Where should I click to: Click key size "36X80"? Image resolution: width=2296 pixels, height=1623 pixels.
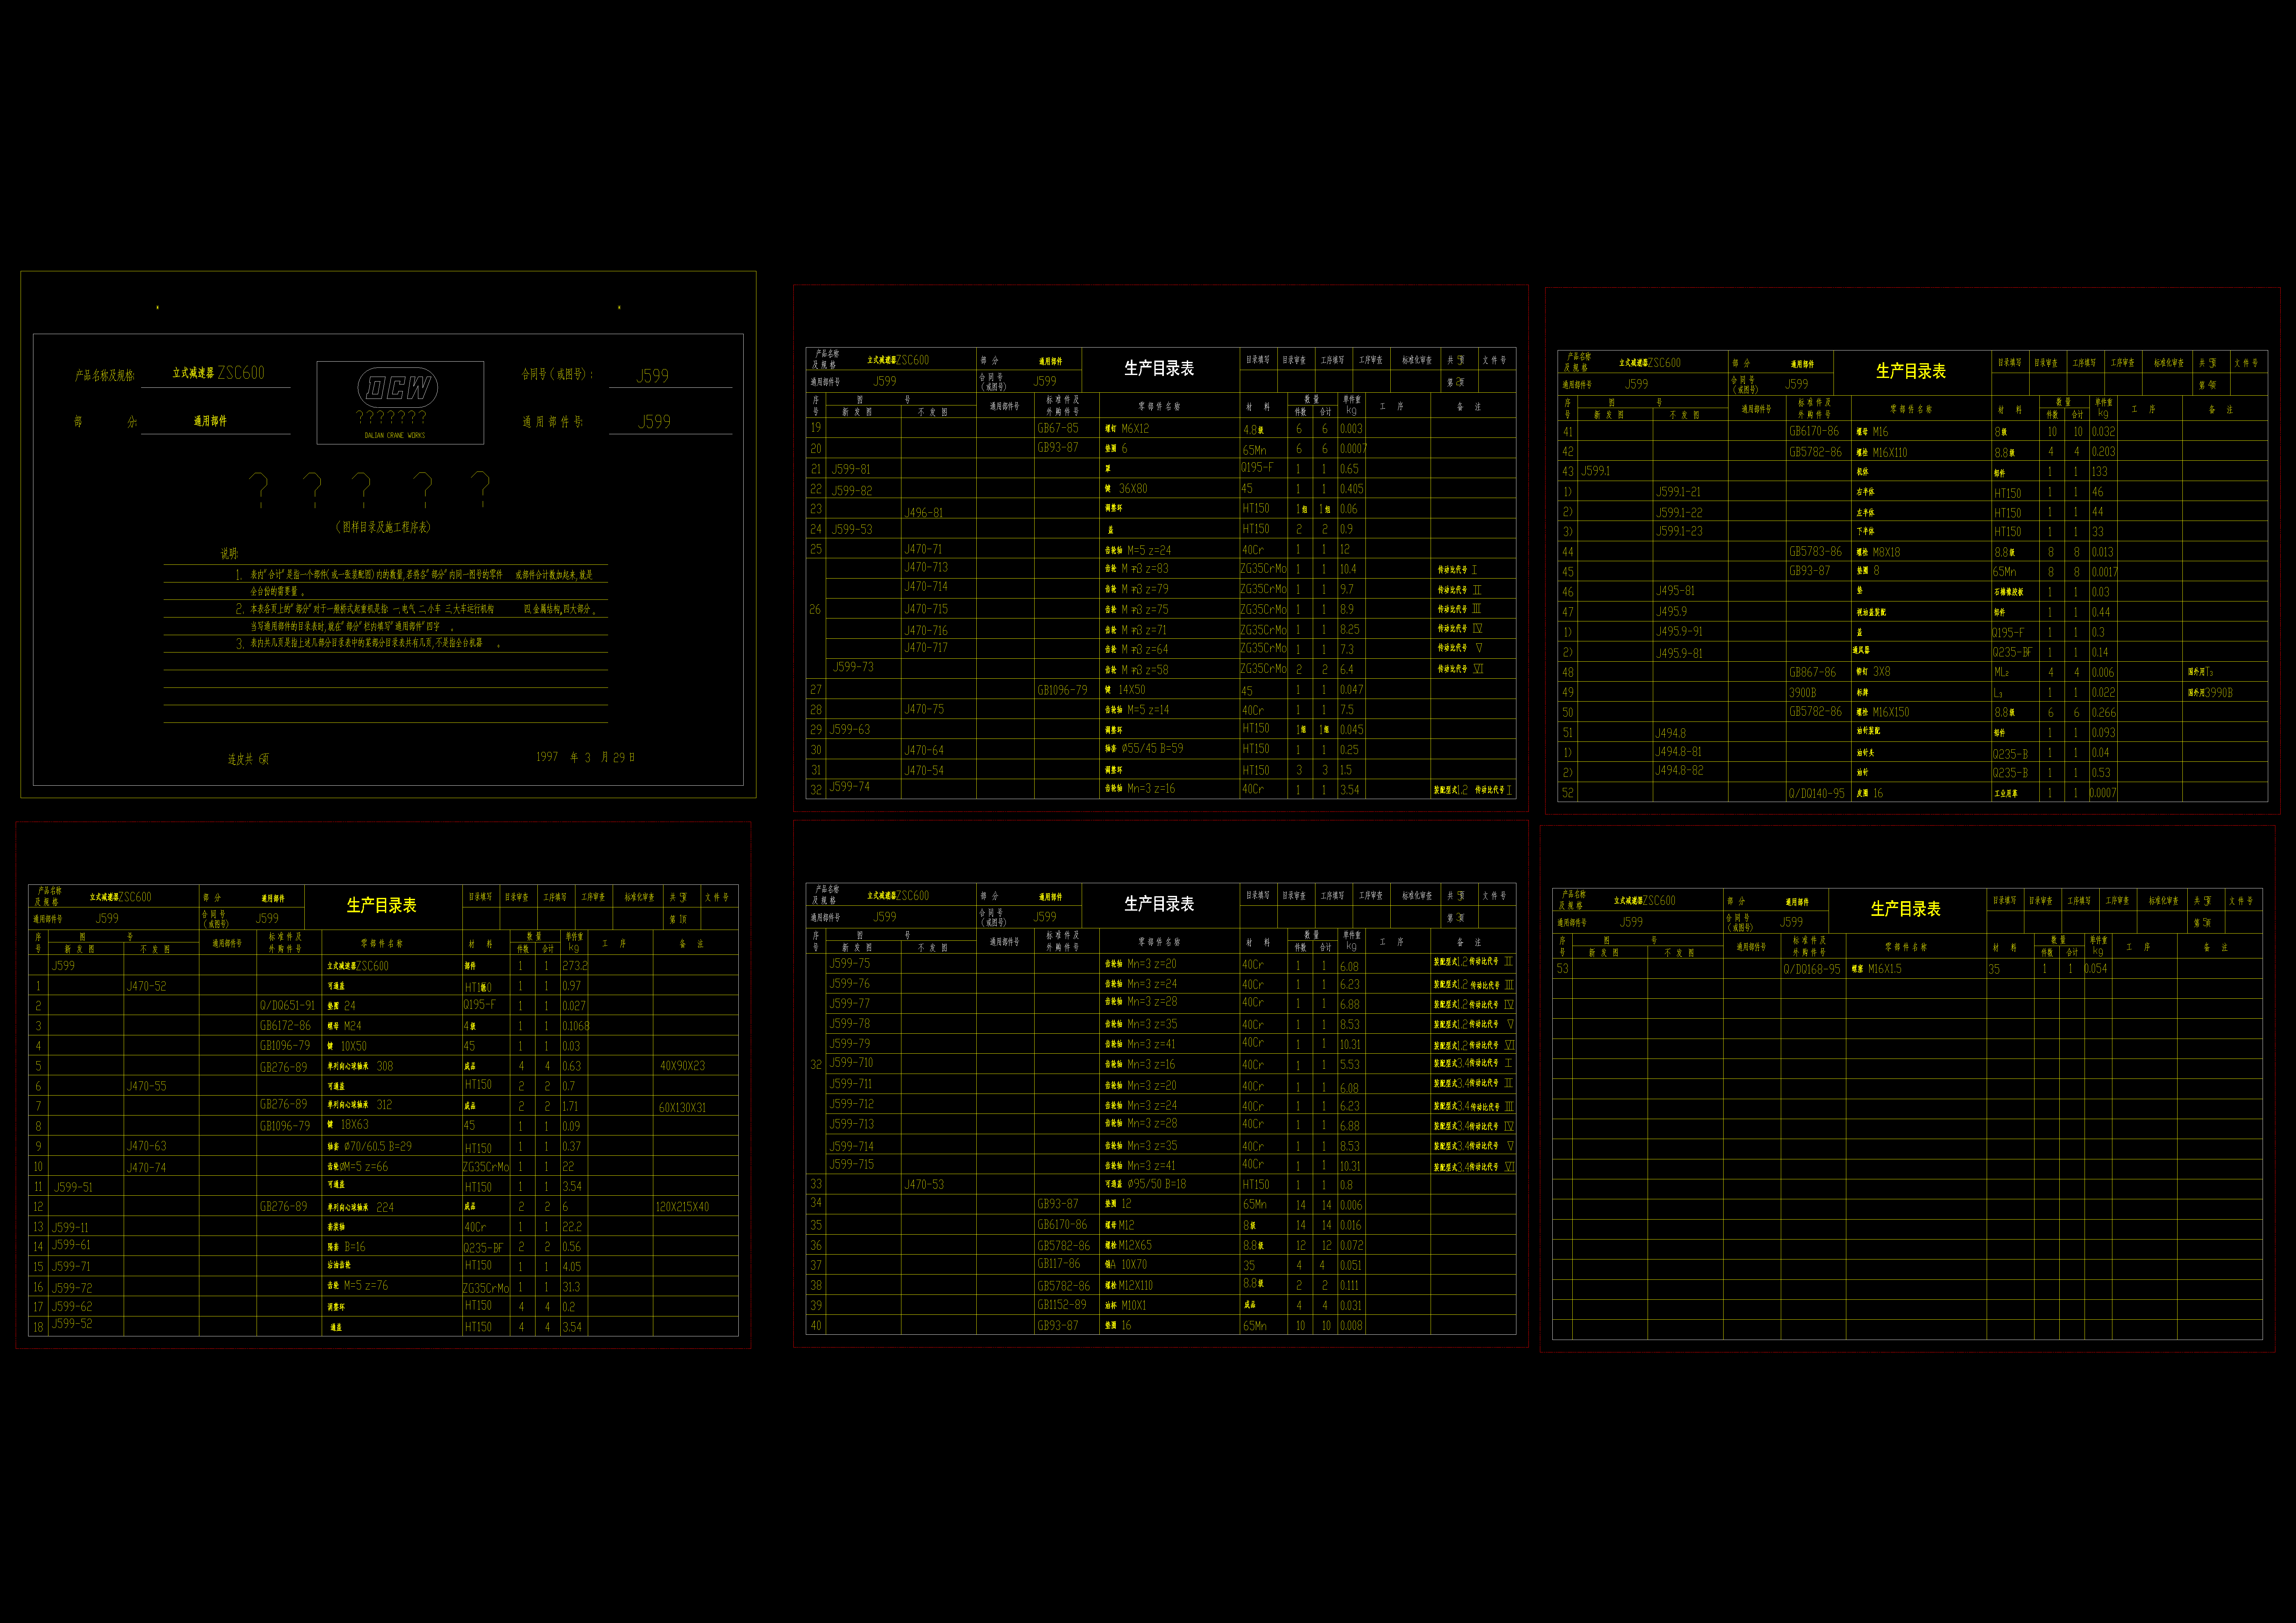tap(1133, 489)
